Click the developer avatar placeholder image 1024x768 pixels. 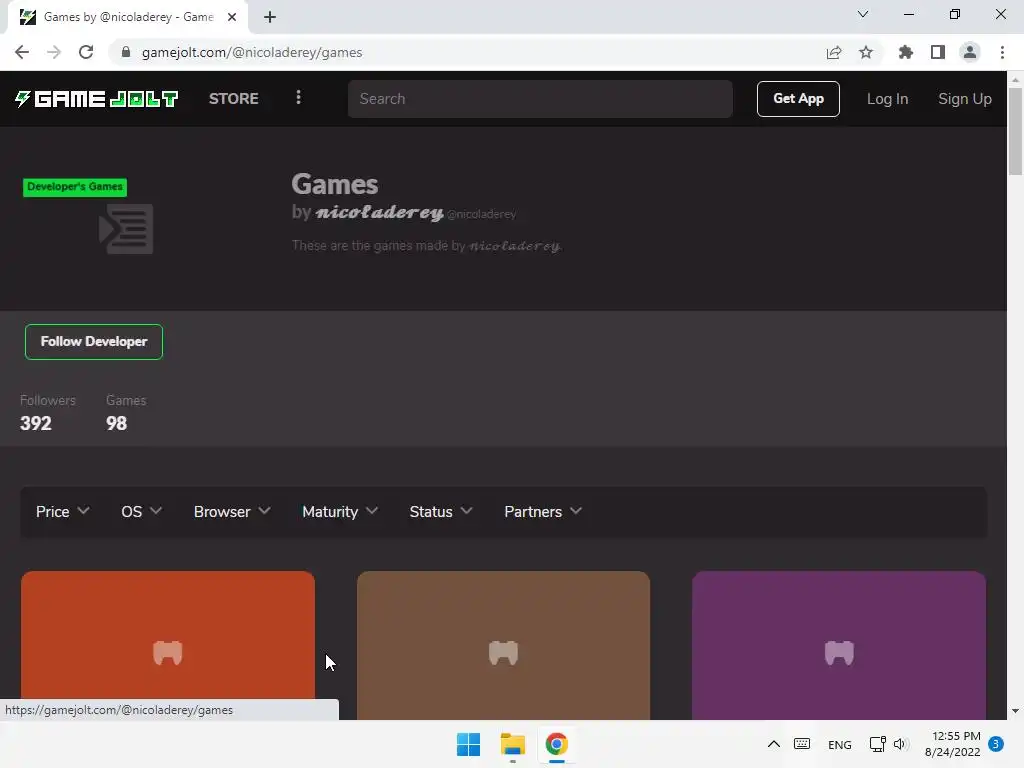click(126, 229)
